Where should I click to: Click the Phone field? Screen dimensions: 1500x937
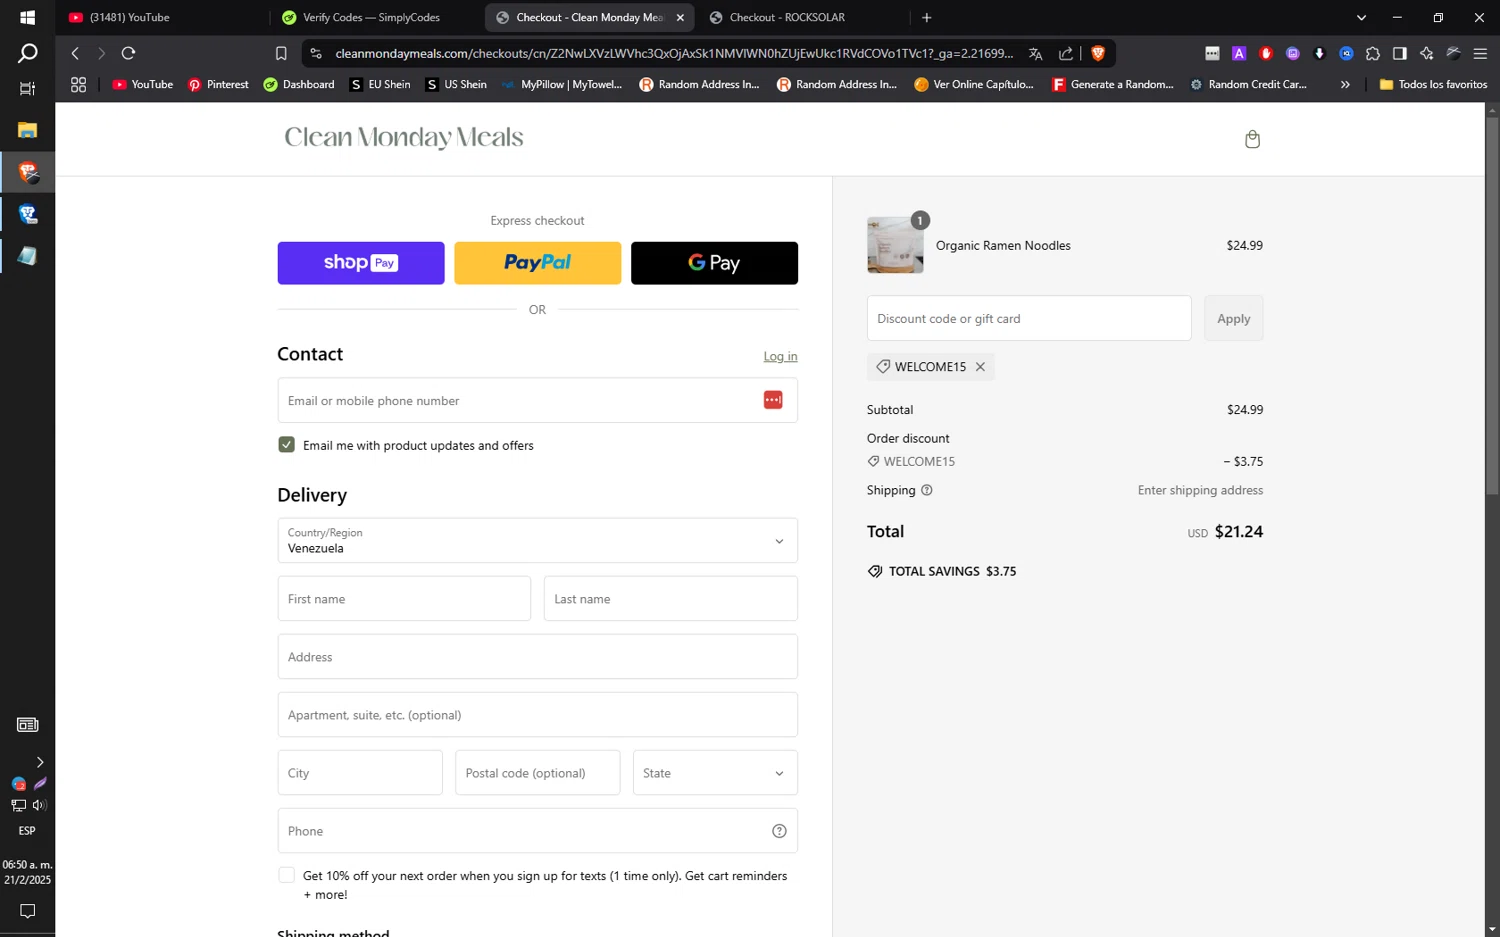click(537, 831)
